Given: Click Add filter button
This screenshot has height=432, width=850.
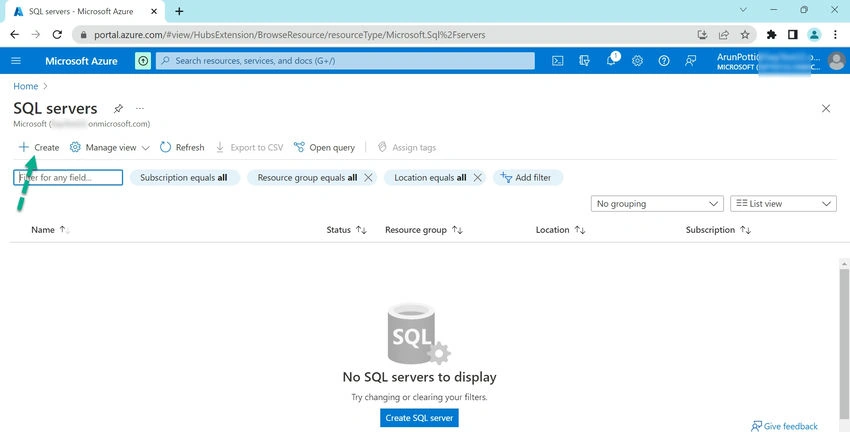Looking at the screenshot, I should 527,177.
